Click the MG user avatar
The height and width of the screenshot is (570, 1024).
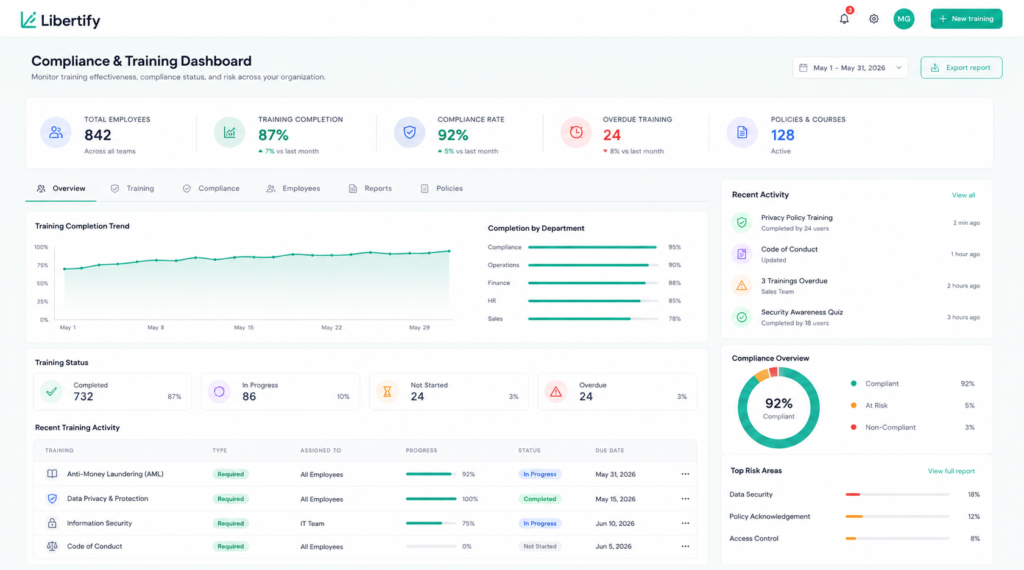pyautogui.click(x=904, y=19)
